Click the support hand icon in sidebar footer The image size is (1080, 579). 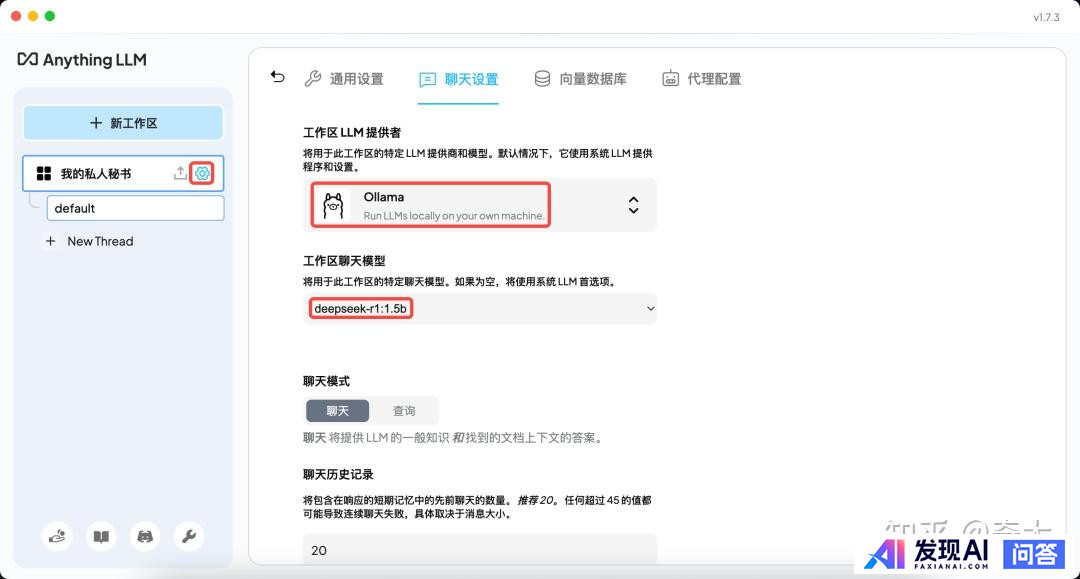(x=58, y=537)
